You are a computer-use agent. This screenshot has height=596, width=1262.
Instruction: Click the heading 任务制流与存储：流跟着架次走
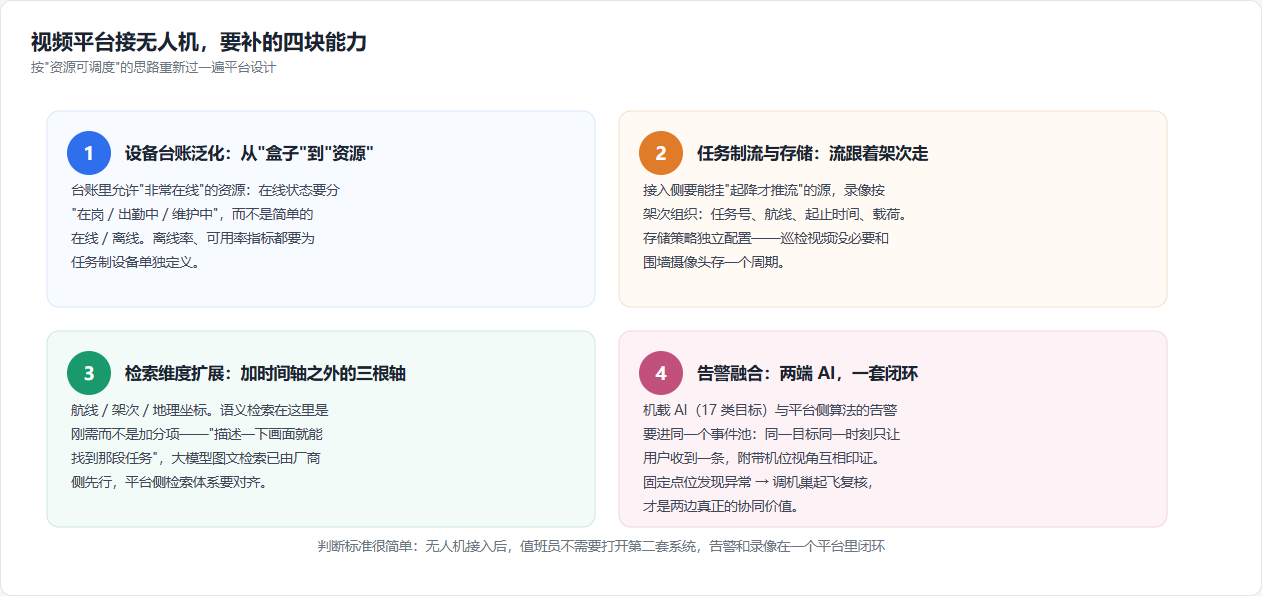click(813, 154)
